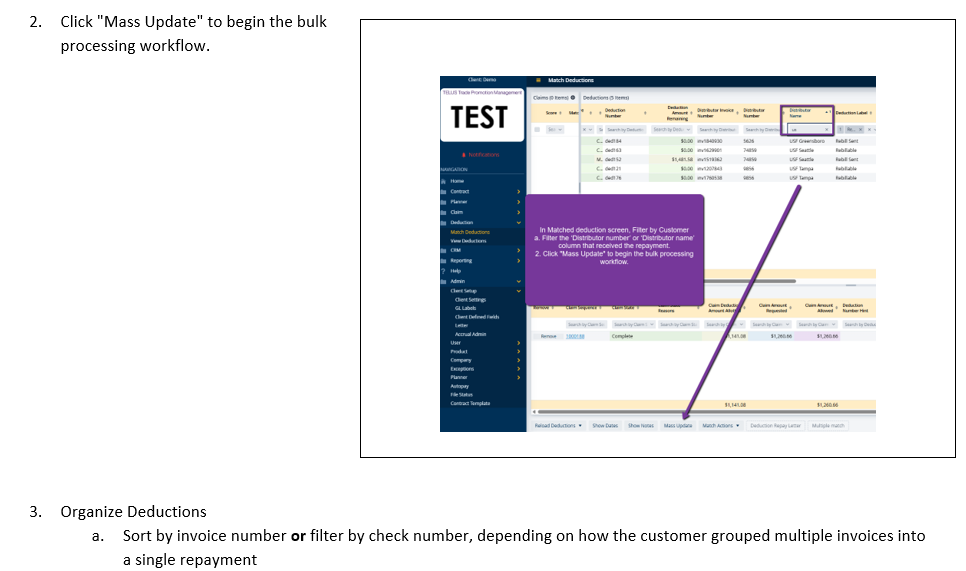Expand the Contract navigation menu
The height and width of the screenshot is (571, 966).
(518, 191)
